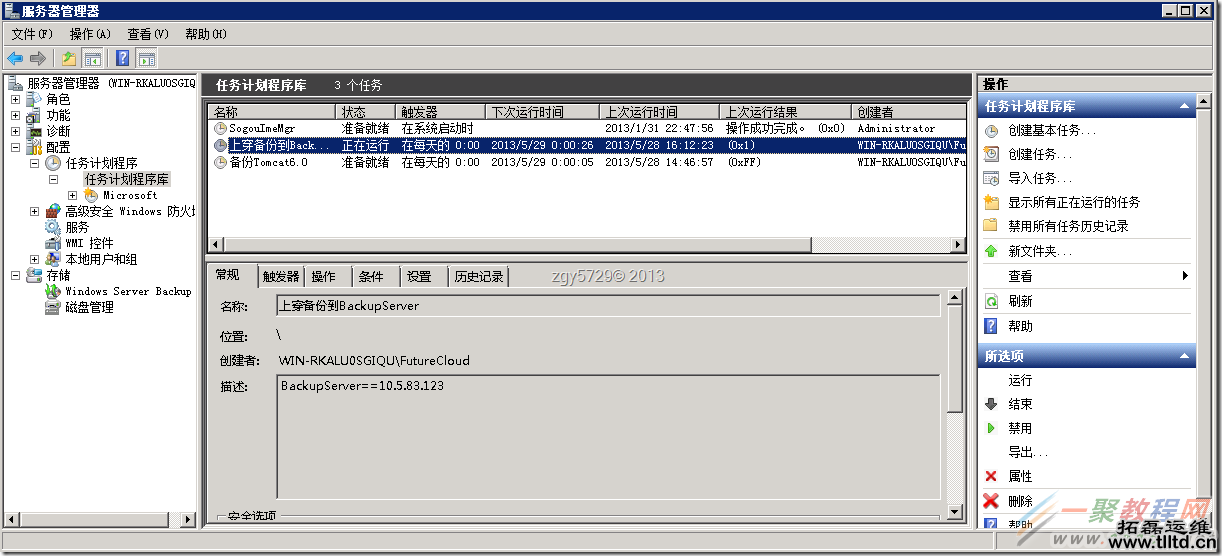Click the red 删除 delete action
Screen dimensions: 1222x556
(x=1020, y=501)
